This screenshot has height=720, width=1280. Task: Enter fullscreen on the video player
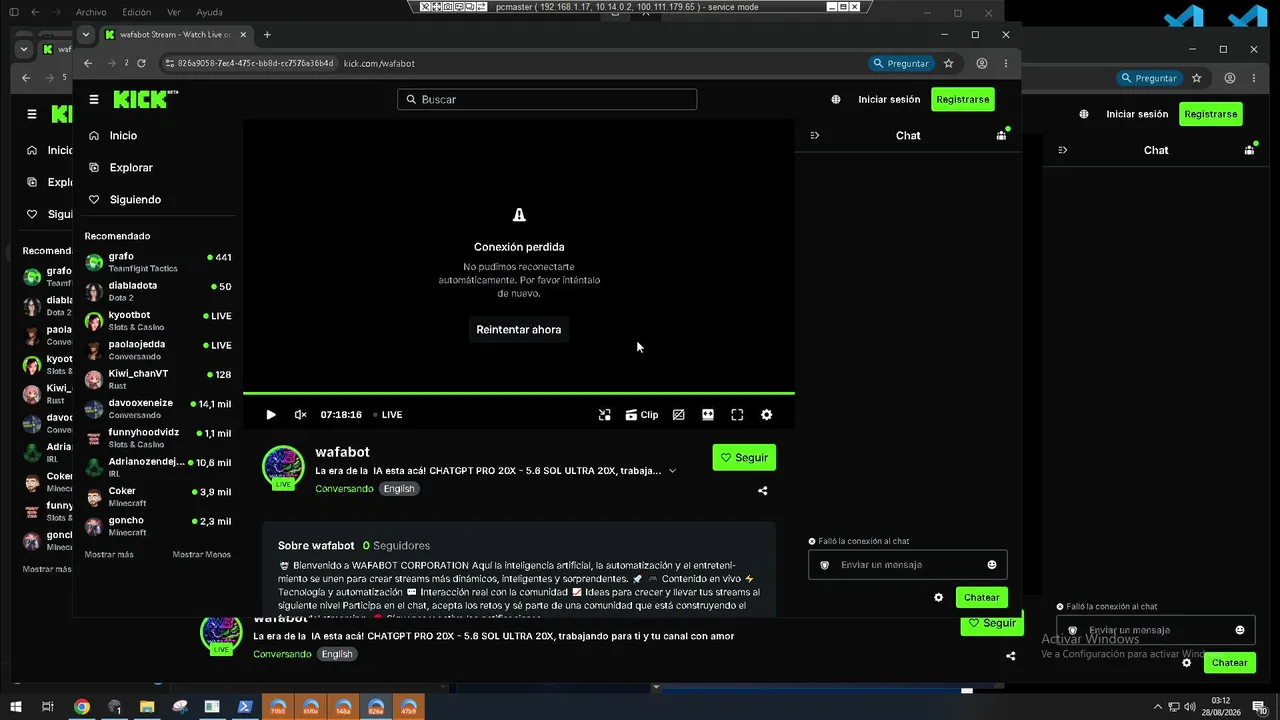737,415
